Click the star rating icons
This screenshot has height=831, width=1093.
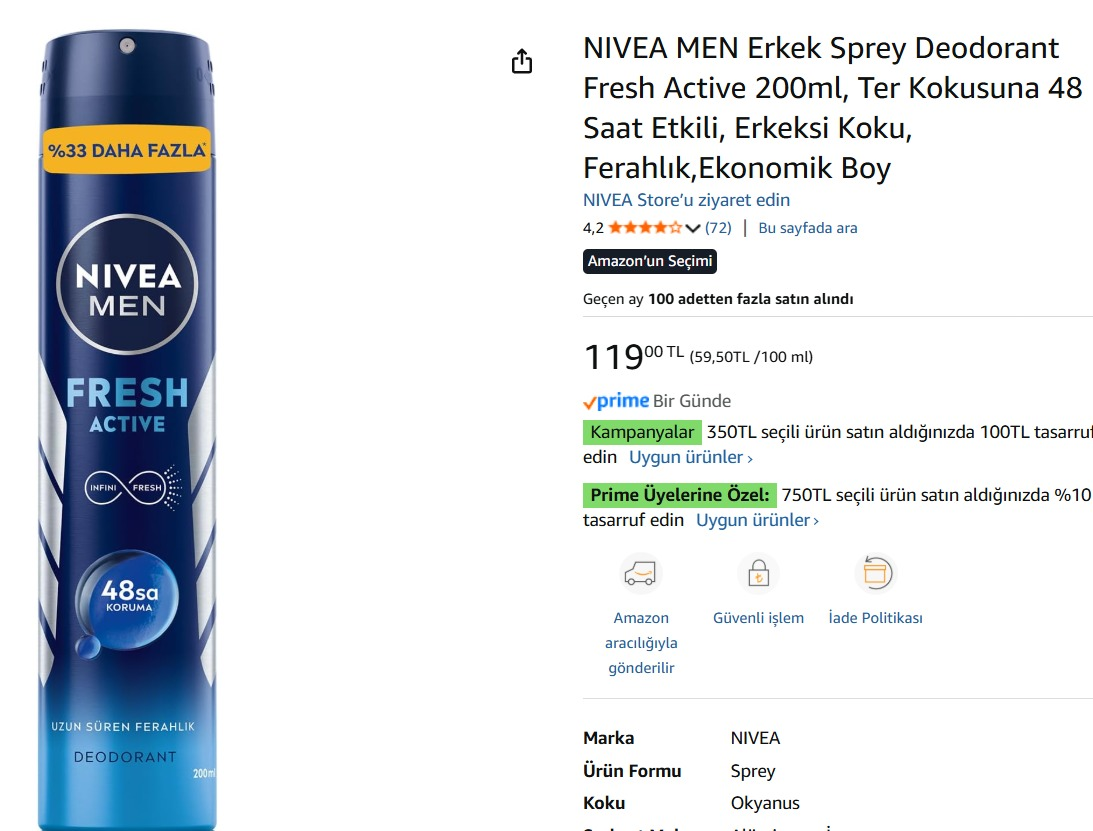click(x=645, y=228)
